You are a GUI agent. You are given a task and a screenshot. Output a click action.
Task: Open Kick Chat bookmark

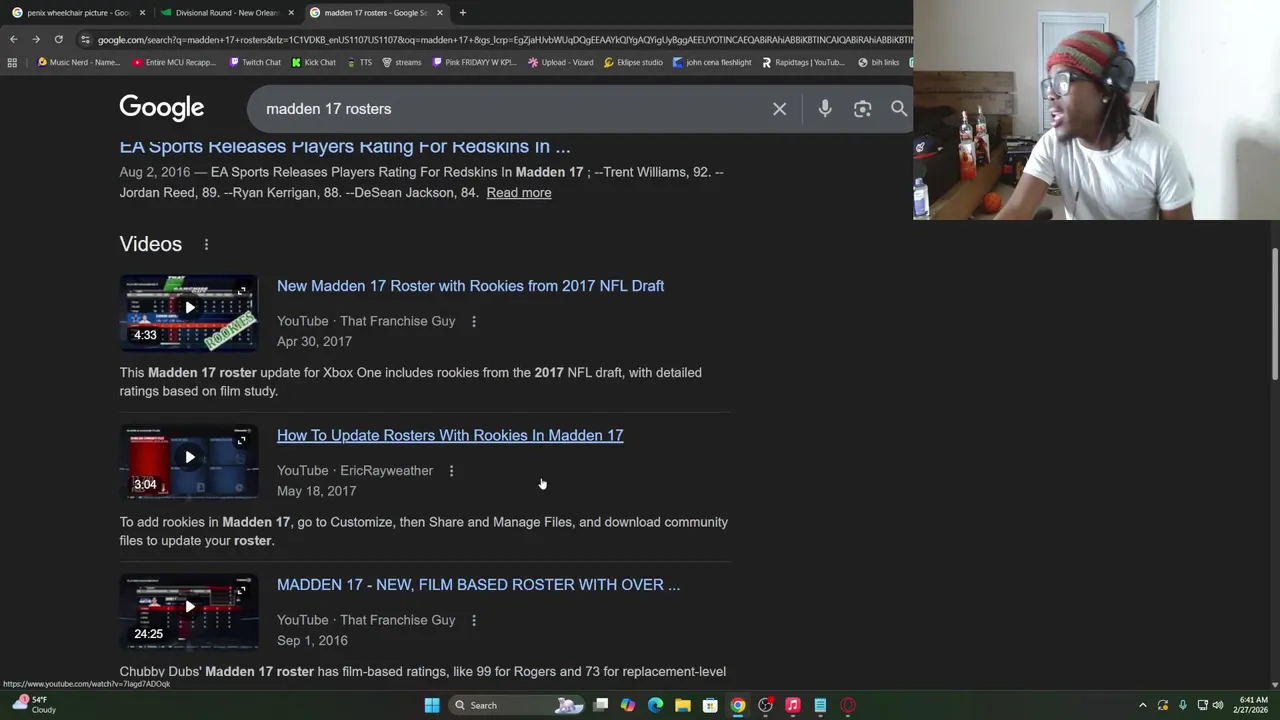click(x=313, y=62)
